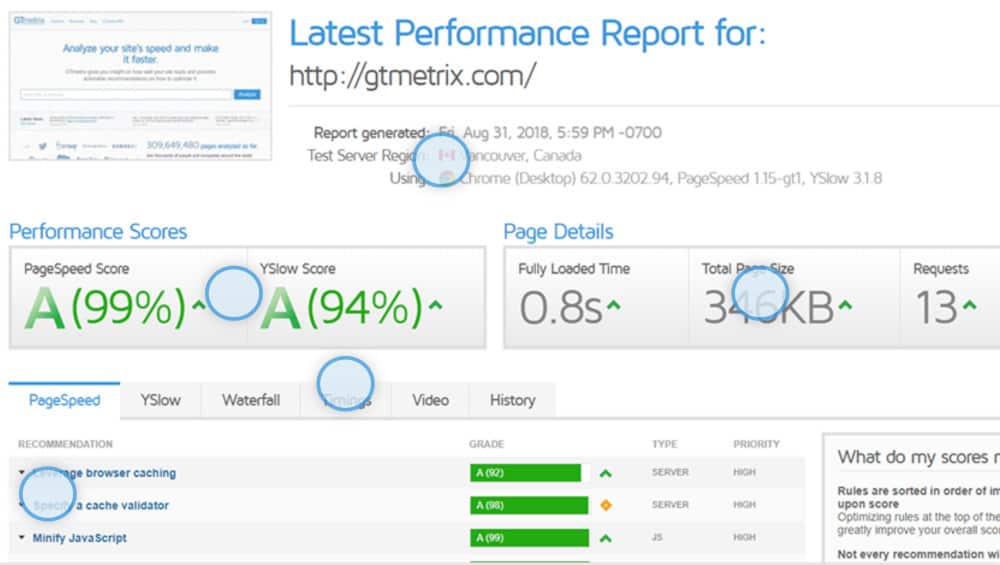The image size is (1000, 565).
Task: Click the PRIORITY column header
Action: click(756, 444)
